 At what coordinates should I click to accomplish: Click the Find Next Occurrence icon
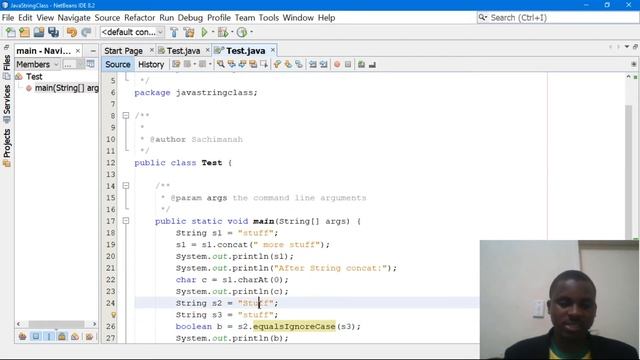[242, 64]
